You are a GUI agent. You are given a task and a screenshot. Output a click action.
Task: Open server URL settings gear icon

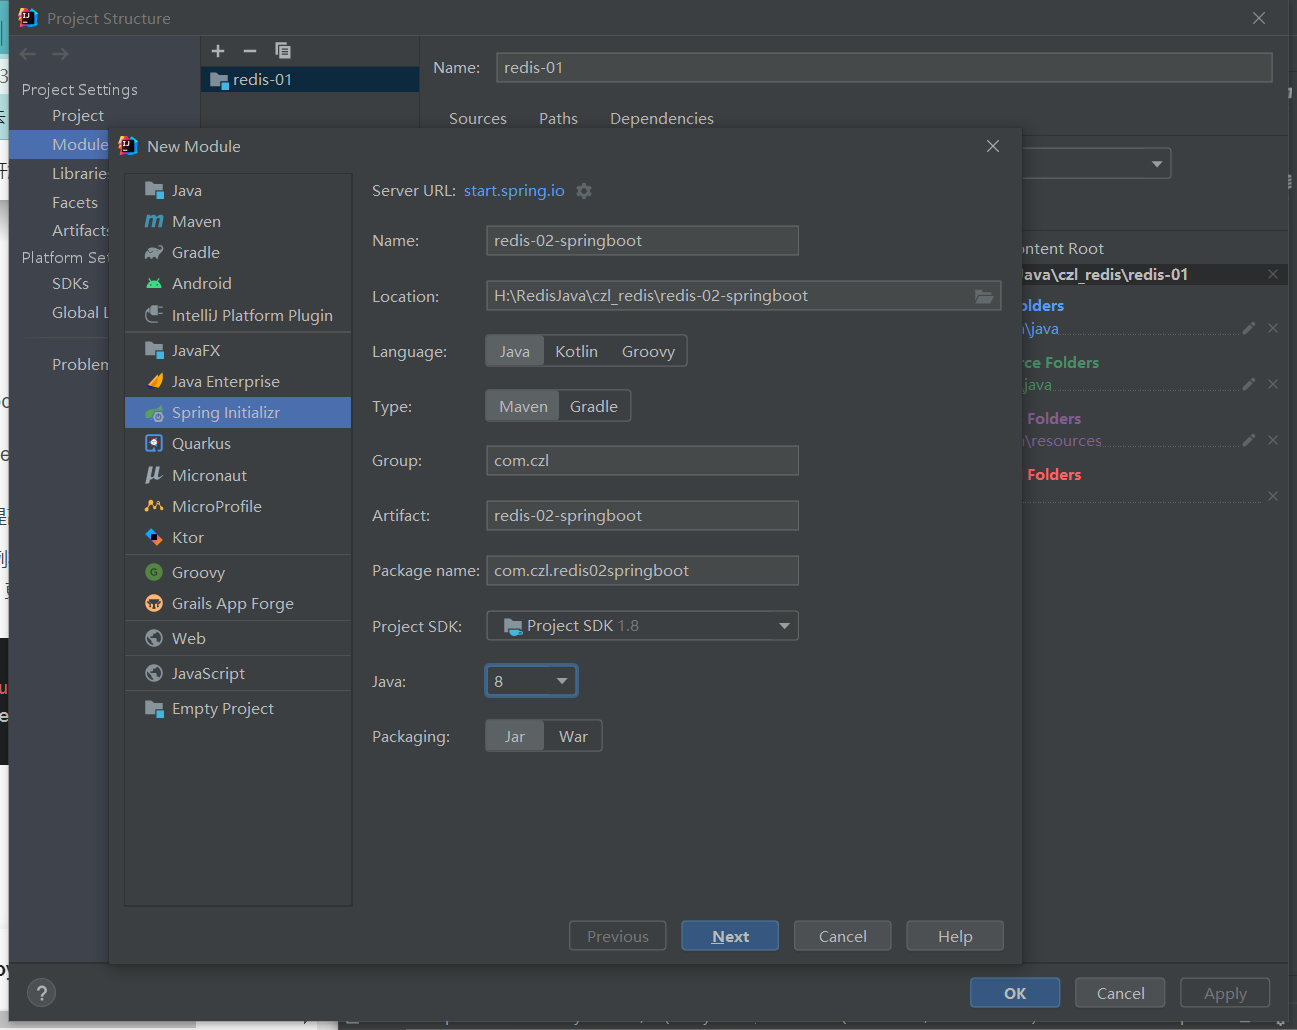[584, 191]
